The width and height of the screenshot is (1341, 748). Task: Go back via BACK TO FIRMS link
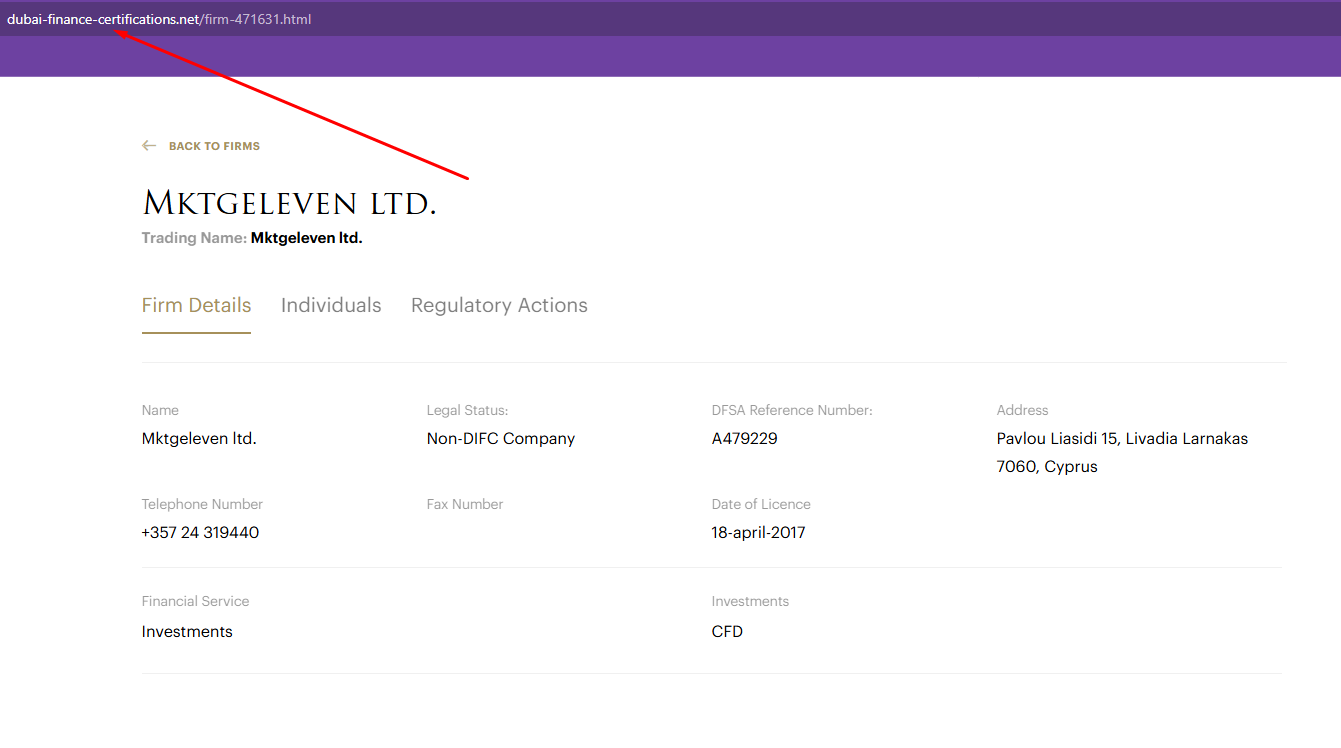tap(214, 146)
